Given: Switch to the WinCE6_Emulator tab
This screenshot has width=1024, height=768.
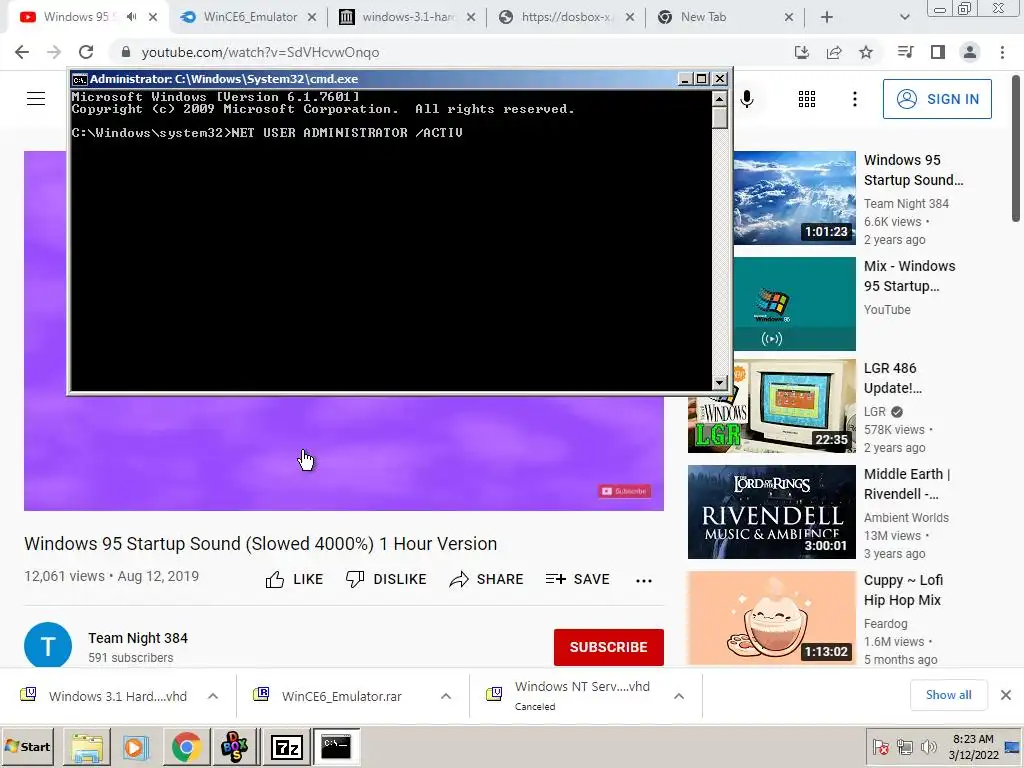Looking at the screenshot, I should pos(249,17).
